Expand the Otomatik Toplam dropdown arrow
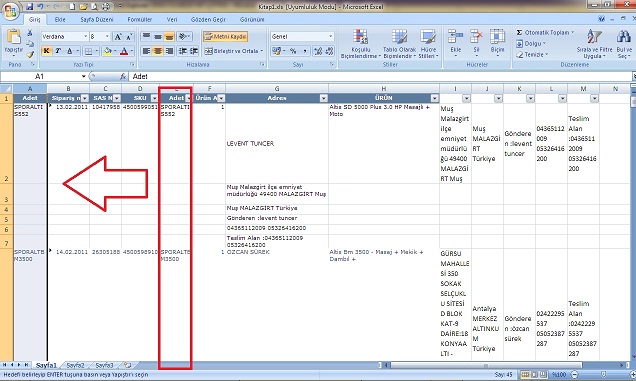Viewport: 636px width, 381px height. coord(572,32)
